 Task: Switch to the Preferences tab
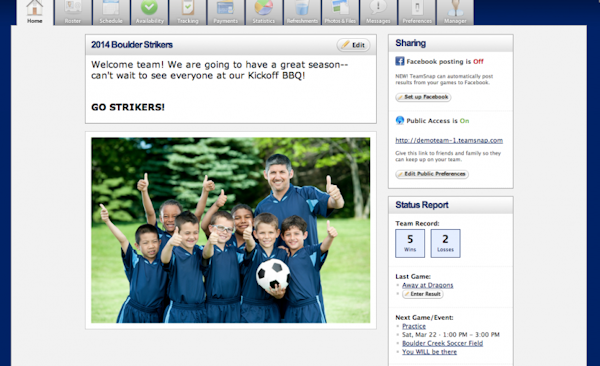coord(417,12)
